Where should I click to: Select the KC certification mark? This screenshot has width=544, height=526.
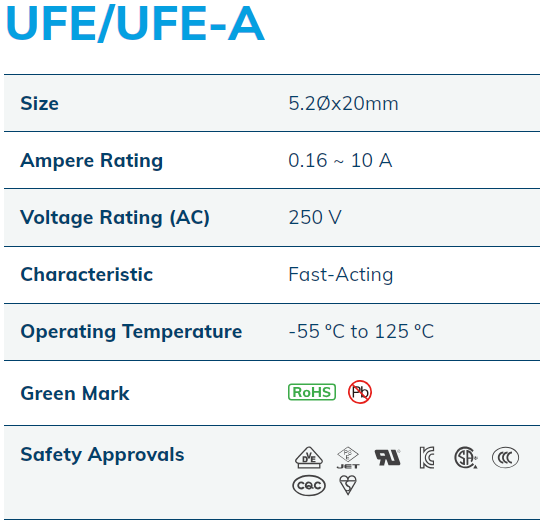coord(427,458)
